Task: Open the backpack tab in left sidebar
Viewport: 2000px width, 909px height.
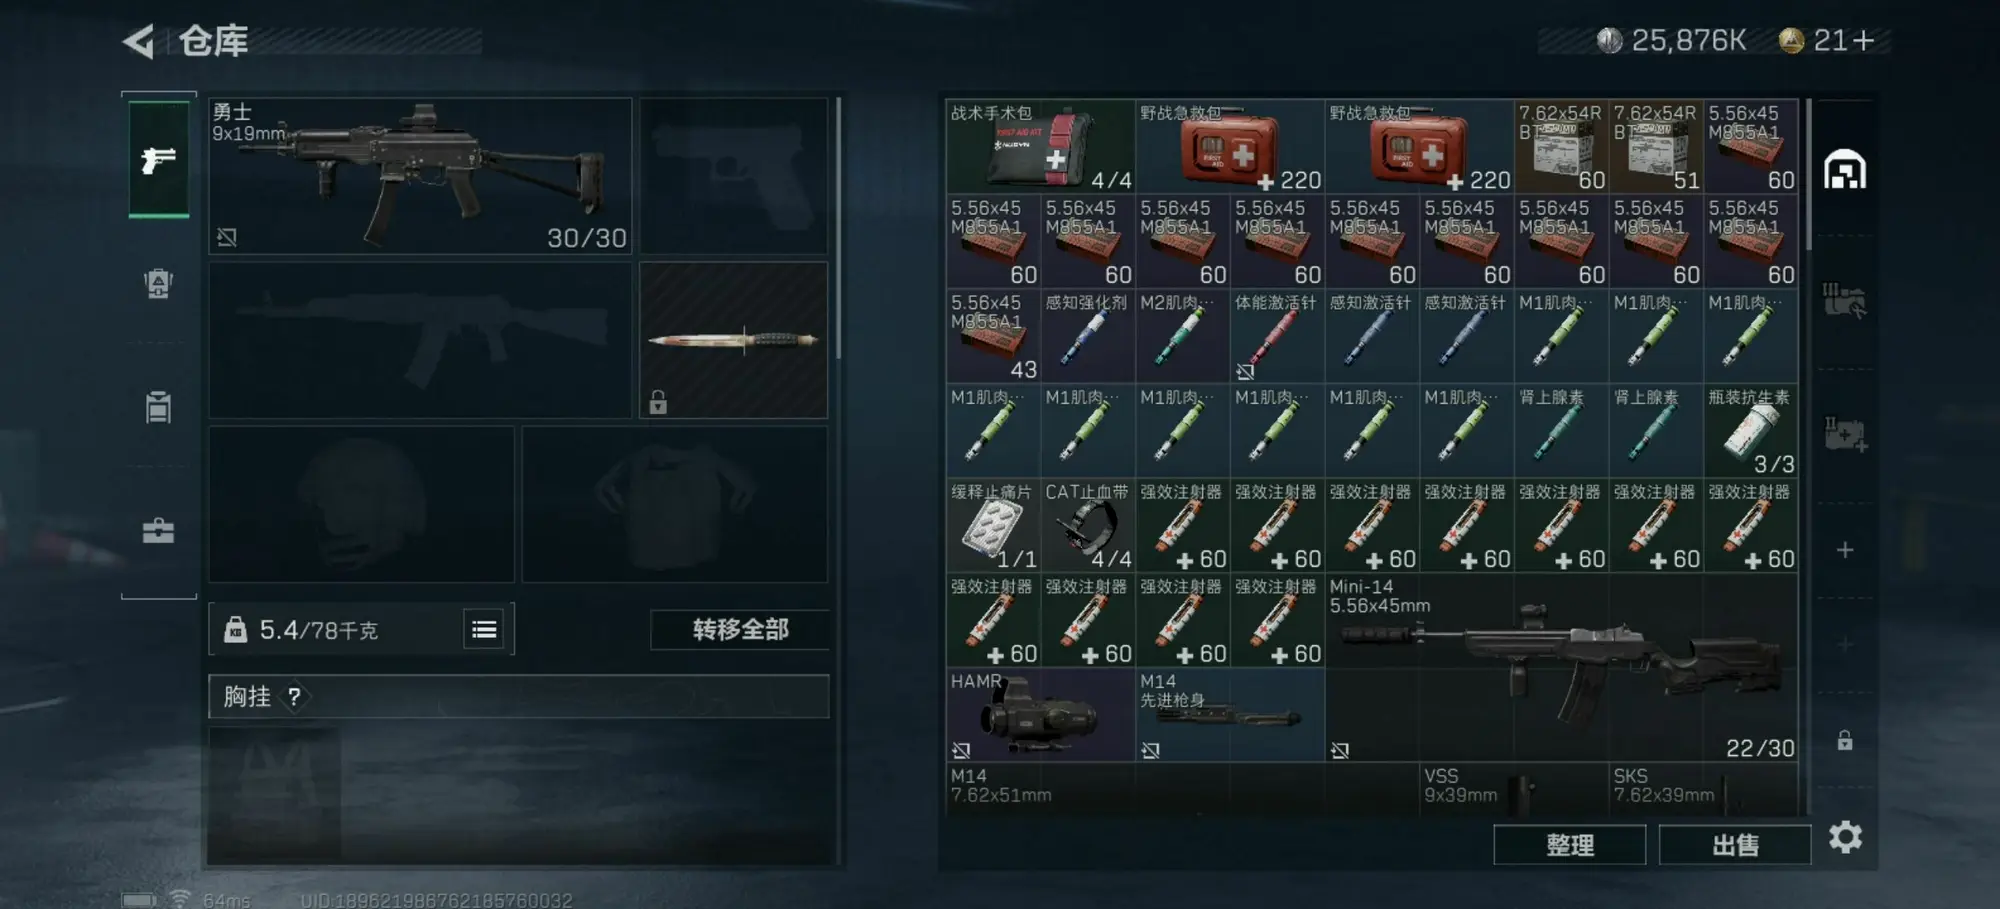Action: point(159,284)
